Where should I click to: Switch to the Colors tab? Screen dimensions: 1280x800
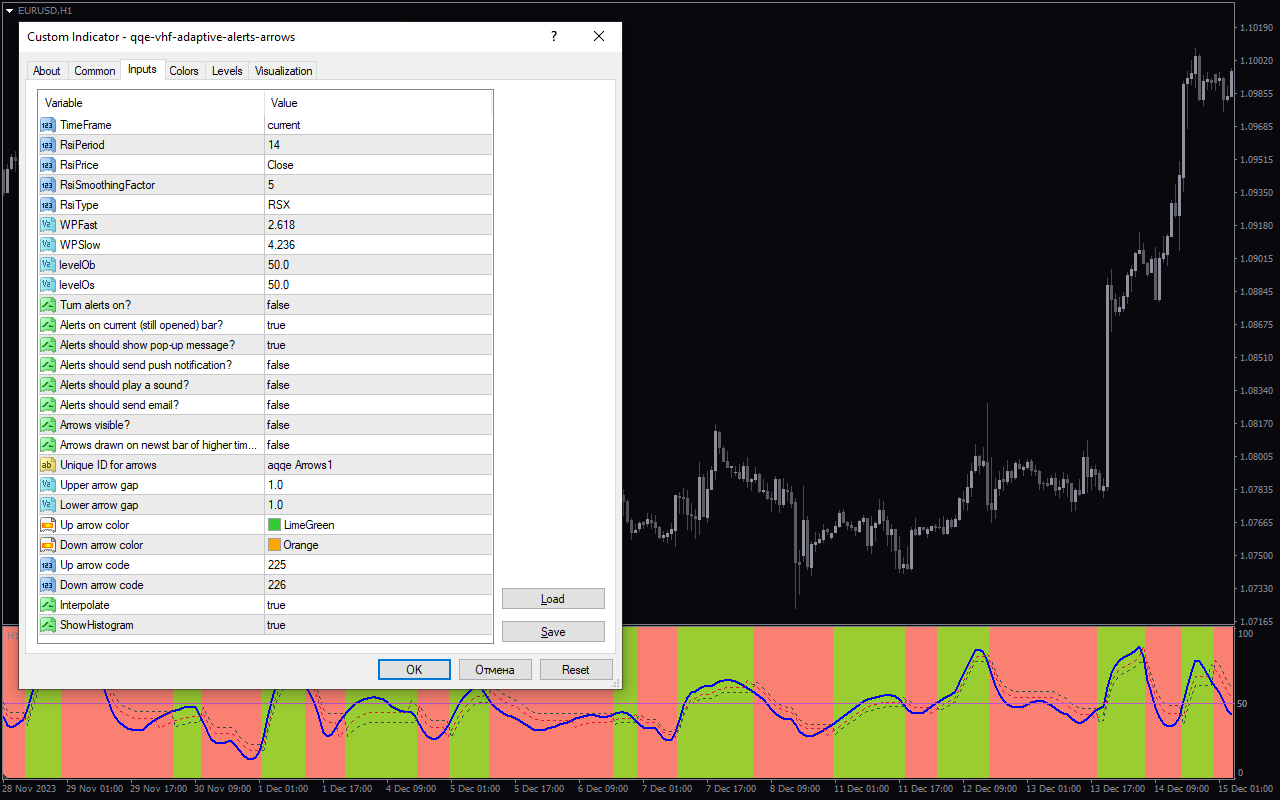(184, 71)
